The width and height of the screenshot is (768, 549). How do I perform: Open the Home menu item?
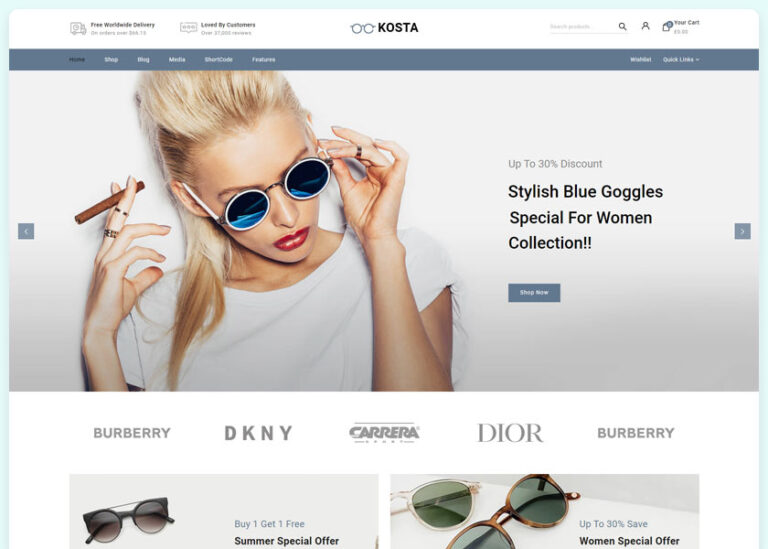pos(77,60)
